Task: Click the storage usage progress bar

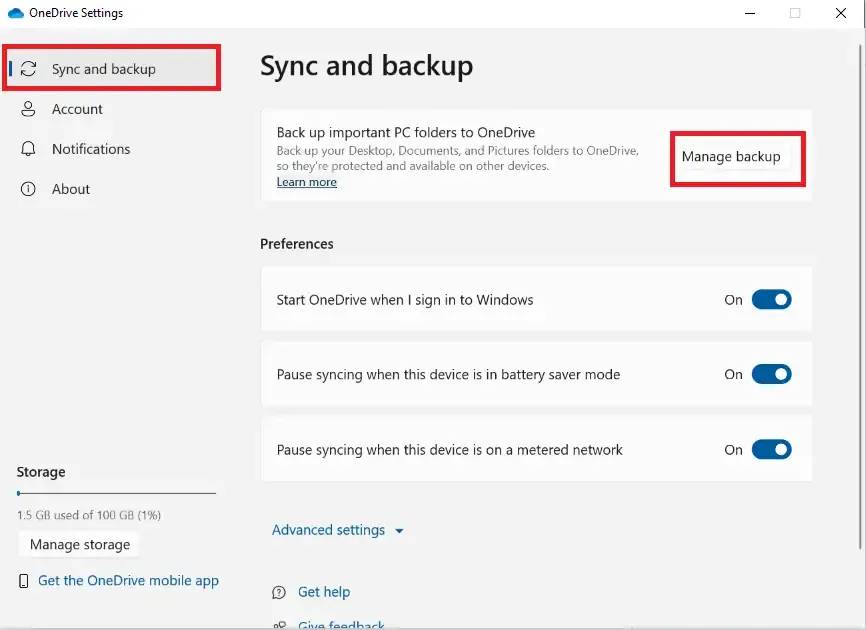Action: coord(115,492)
